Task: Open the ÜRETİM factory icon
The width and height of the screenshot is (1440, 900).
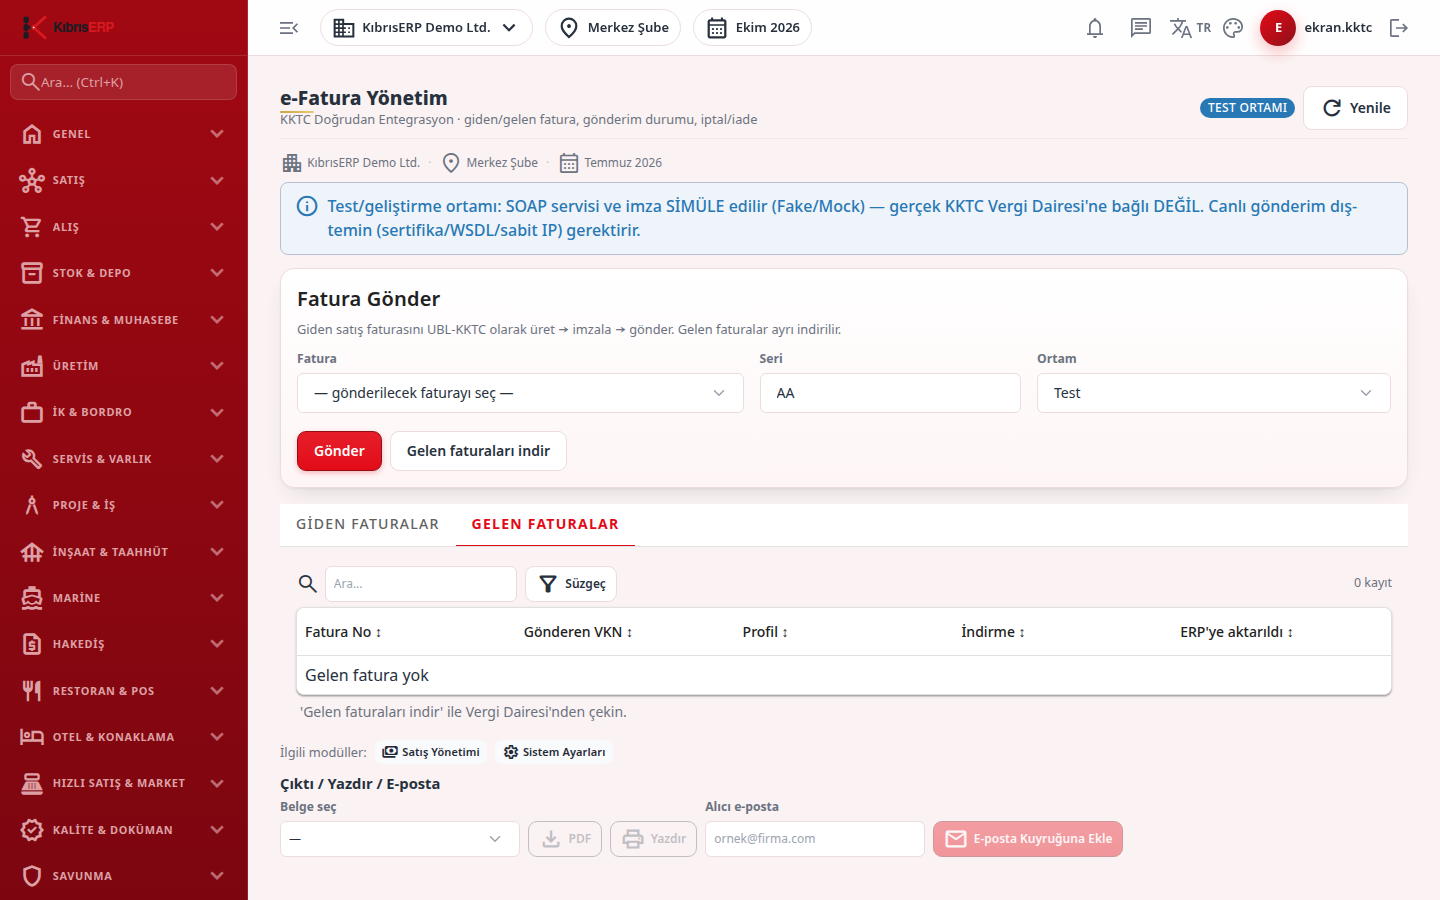Action: (32, 366)
